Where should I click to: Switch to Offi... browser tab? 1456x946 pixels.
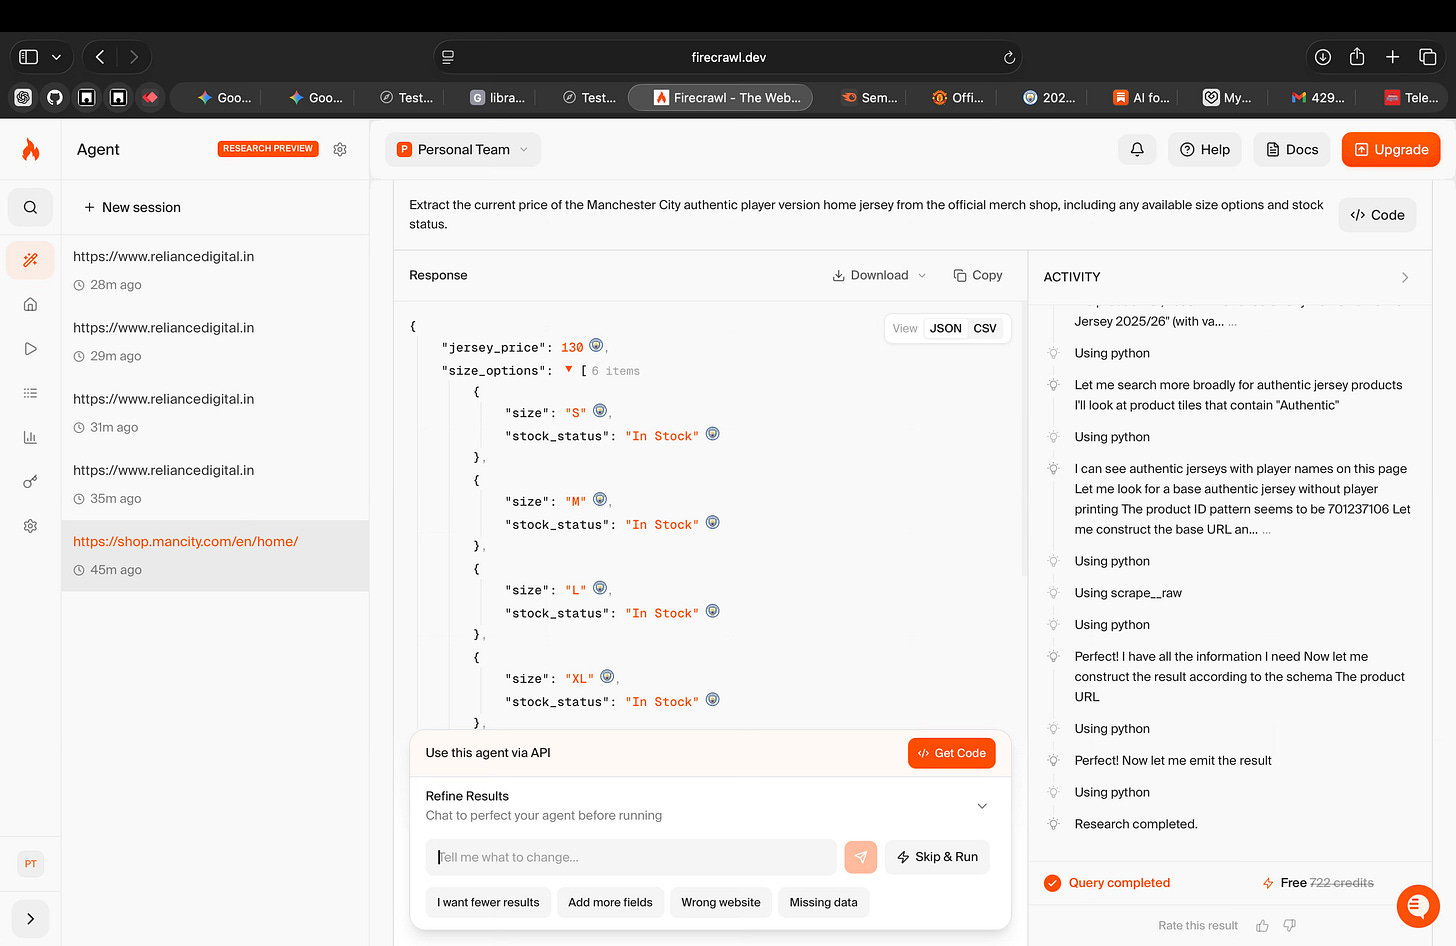[x=958, y=97]
